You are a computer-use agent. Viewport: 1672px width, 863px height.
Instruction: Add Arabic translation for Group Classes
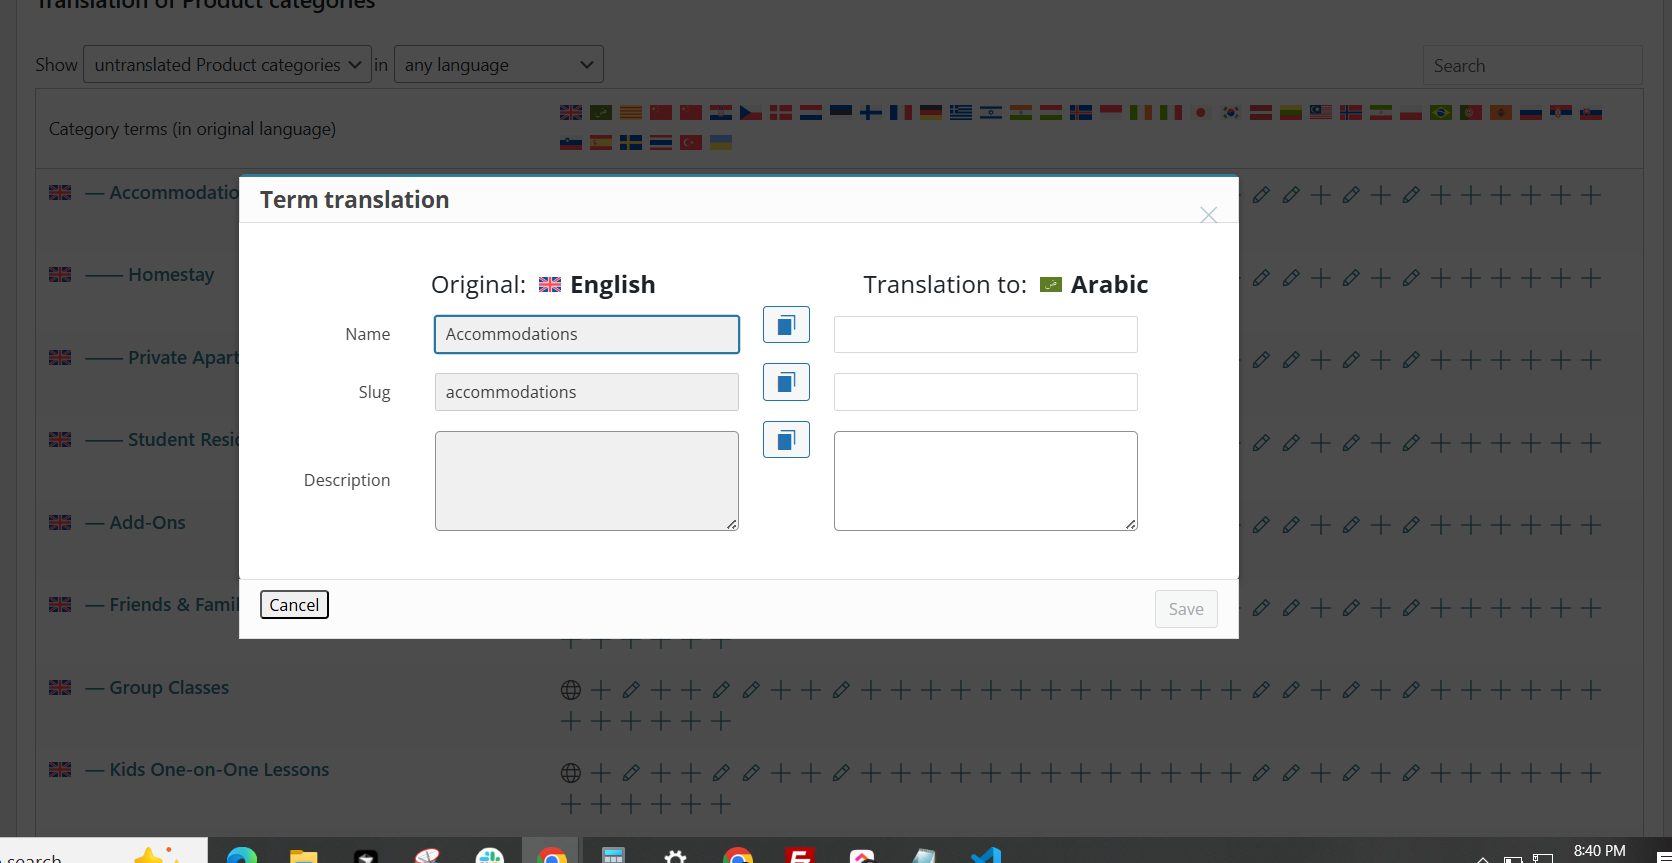[x=601, y=690]
